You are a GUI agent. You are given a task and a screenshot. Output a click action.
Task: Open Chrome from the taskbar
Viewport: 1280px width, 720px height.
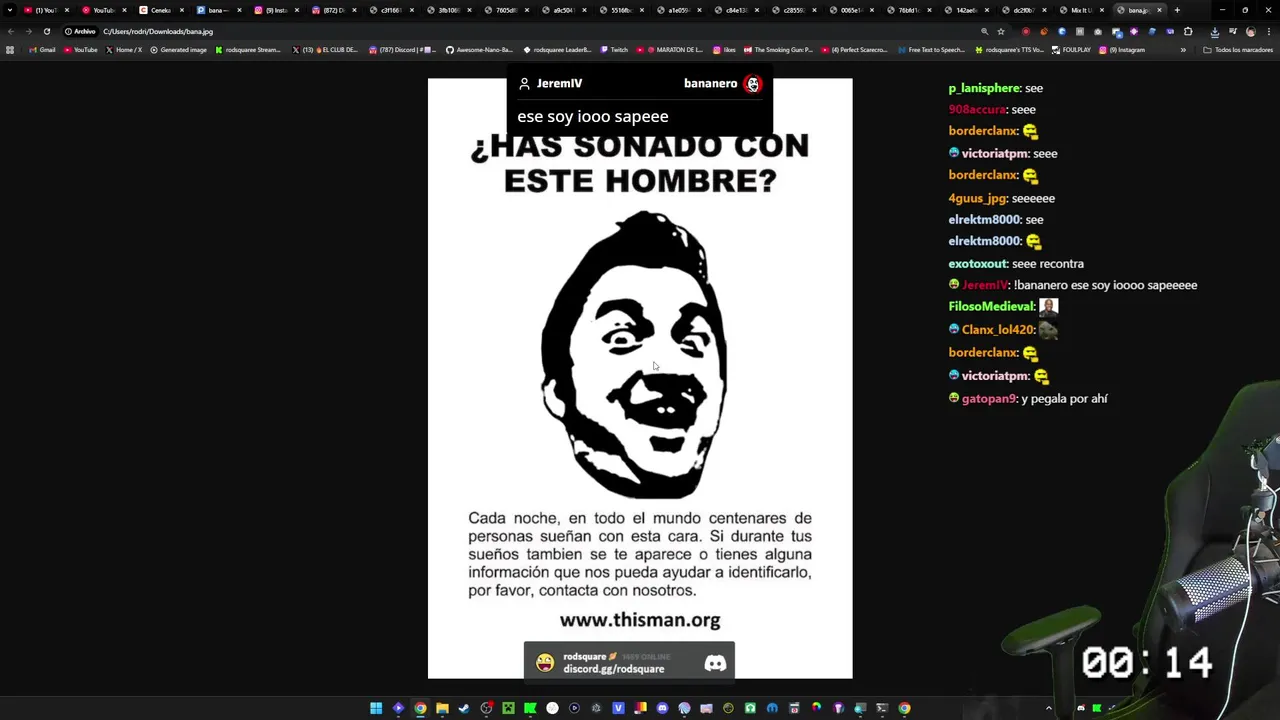[x=420, y=708]
